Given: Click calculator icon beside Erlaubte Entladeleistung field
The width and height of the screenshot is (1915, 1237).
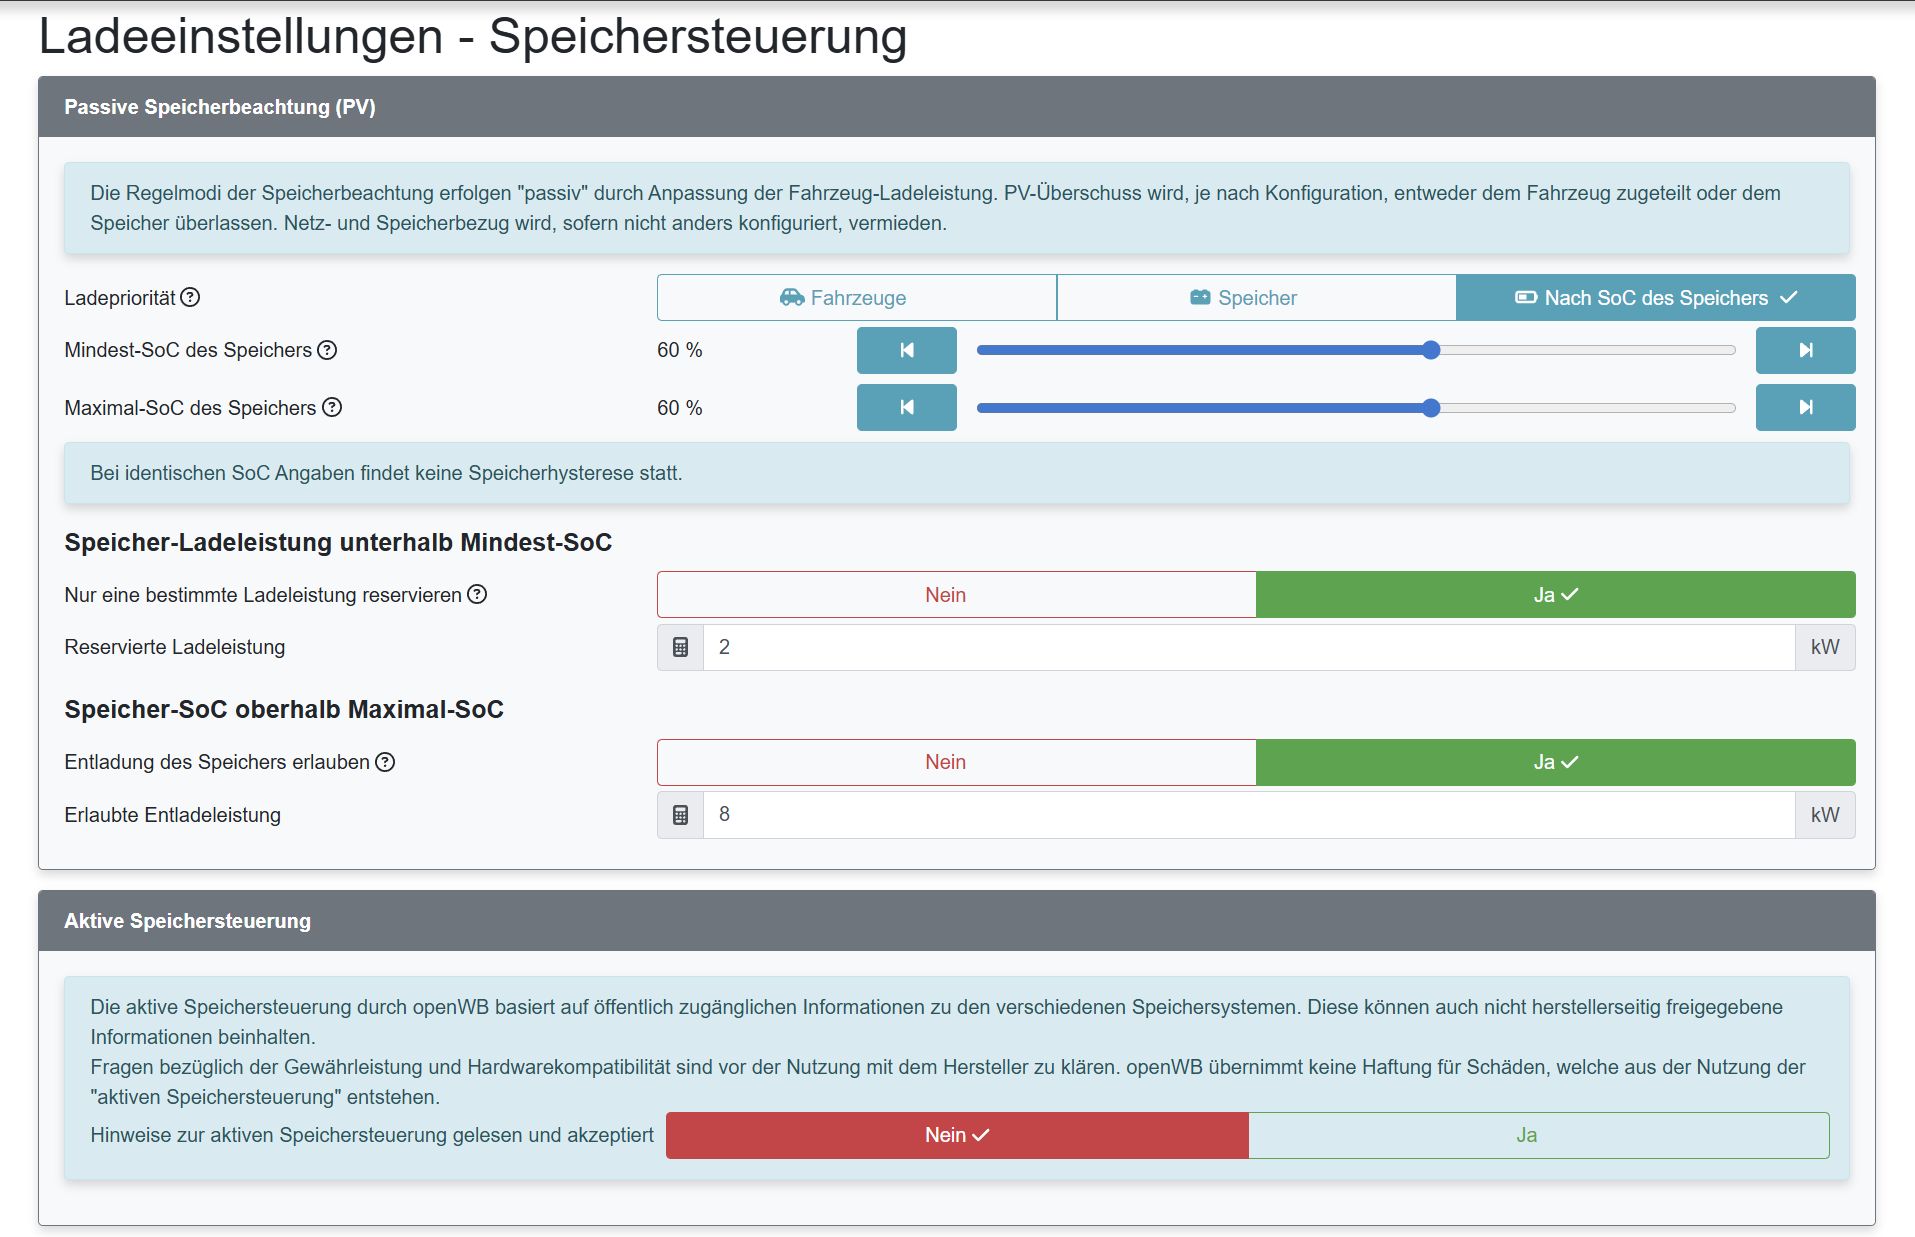Looking at the screenshot, I should point(681,815).
